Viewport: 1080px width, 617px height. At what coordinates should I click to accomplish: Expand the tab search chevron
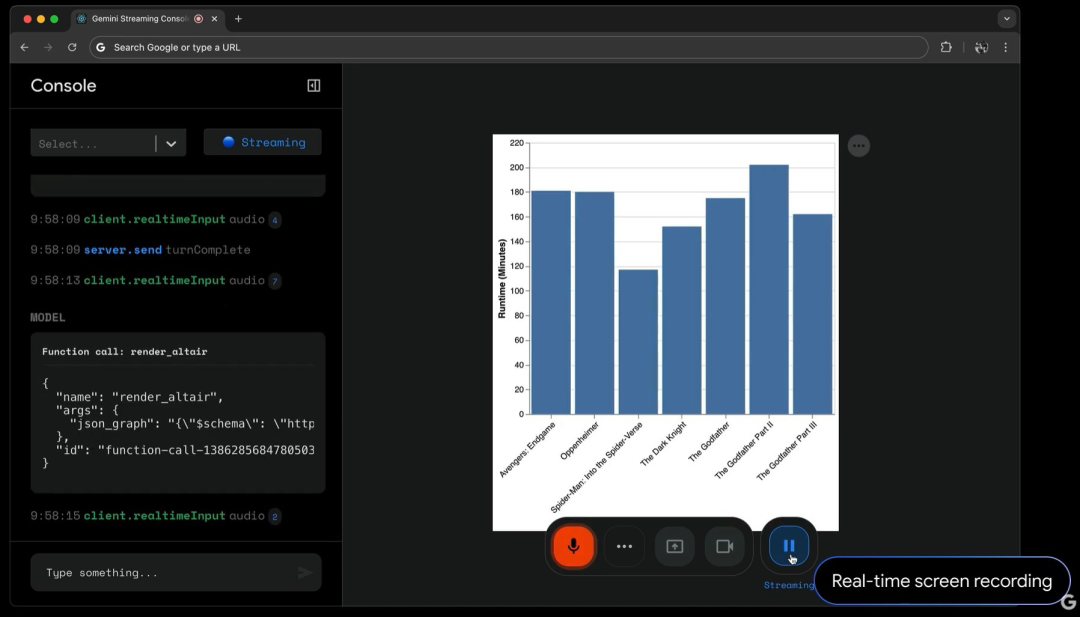coord(1006,19)
